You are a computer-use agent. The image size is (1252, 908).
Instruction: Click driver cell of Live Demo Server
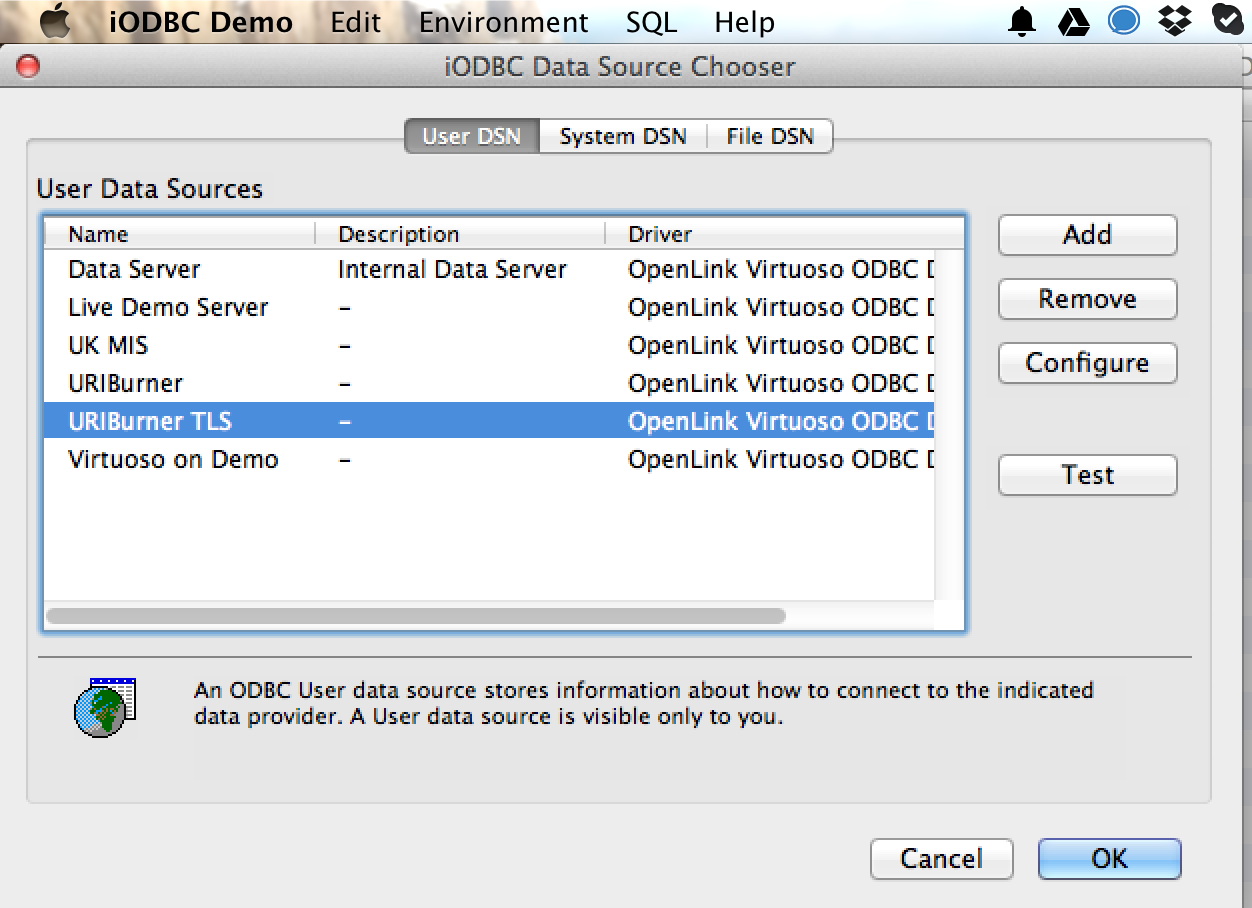pyautogui.click(x=781, y=307)
